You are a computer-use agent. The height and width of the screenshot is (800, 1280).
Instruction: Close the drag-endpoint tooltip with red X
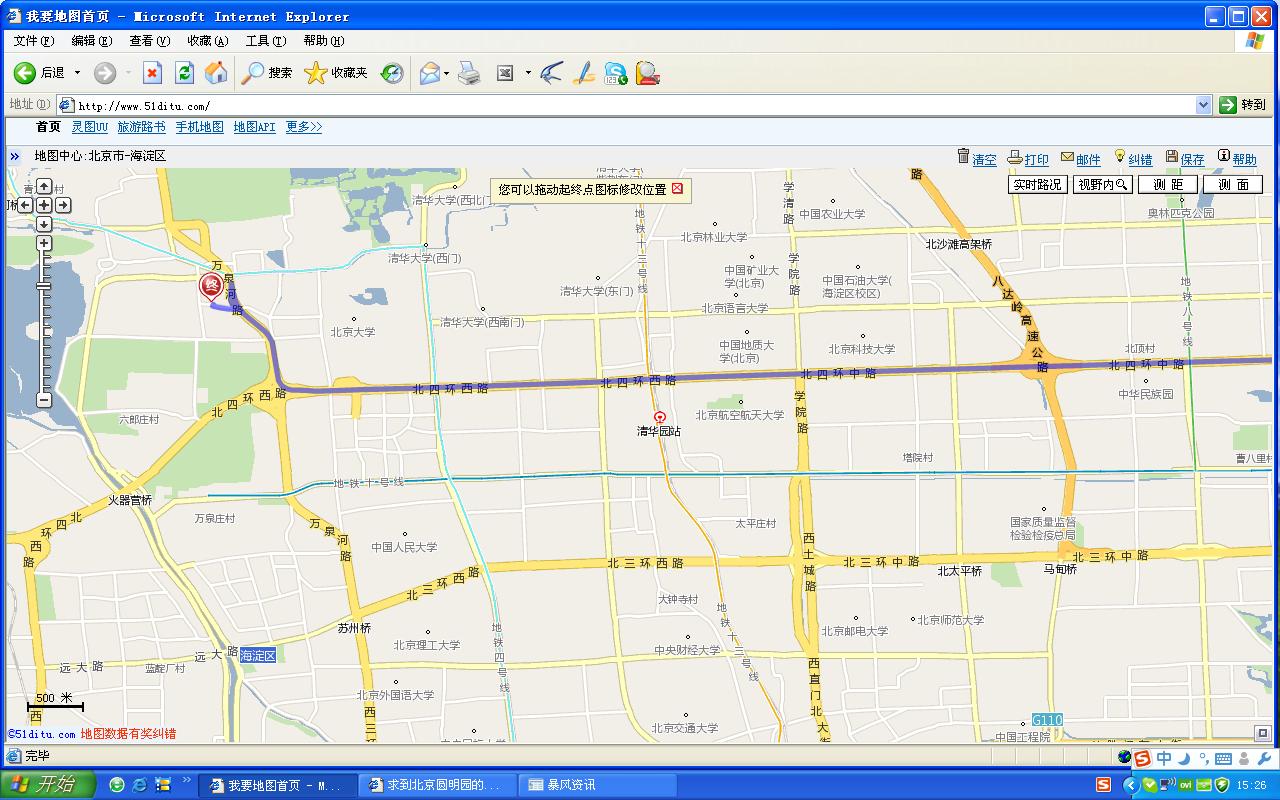click(677, 189)
